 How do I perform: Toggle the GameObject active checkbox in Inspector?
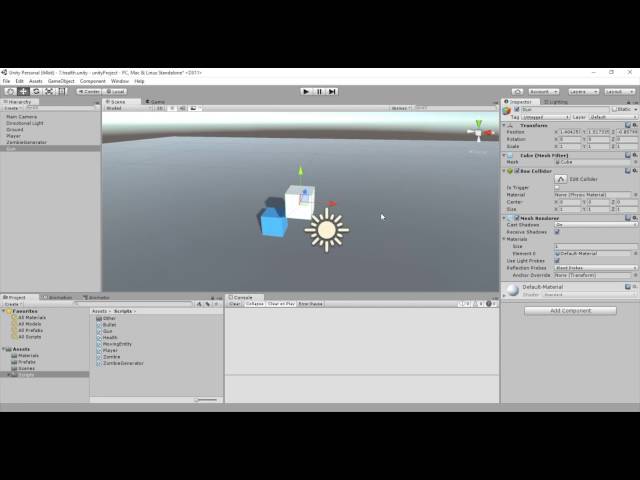click(517, 109)
